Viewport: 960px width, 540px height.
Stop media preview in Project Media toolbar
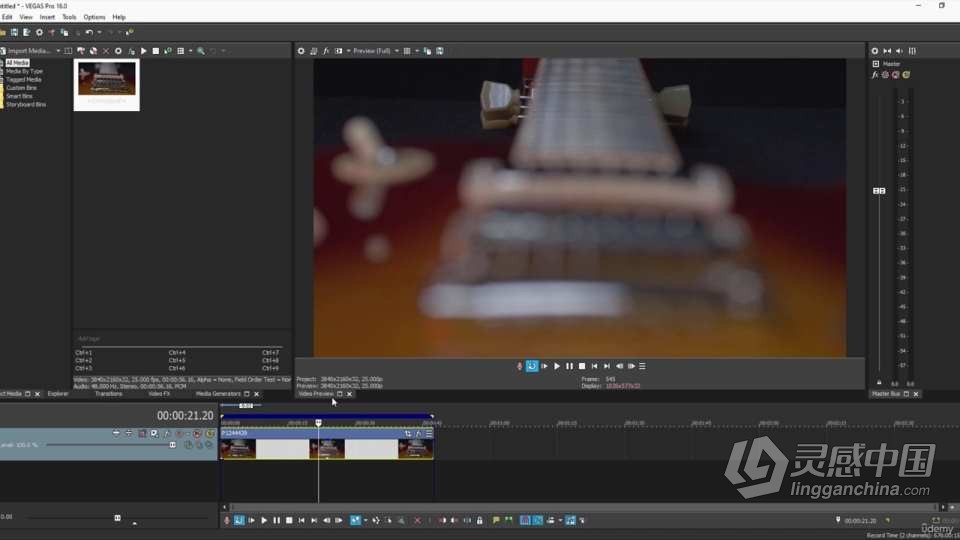coord(156,51)
